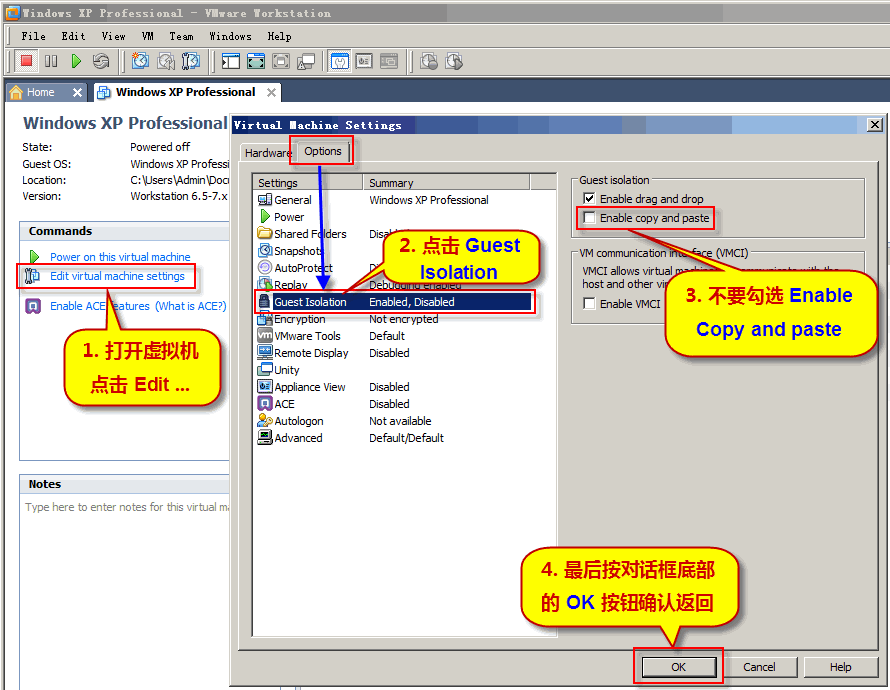
Task: Click Edit virtual machine settings link
Action: [x=117, y=276]
